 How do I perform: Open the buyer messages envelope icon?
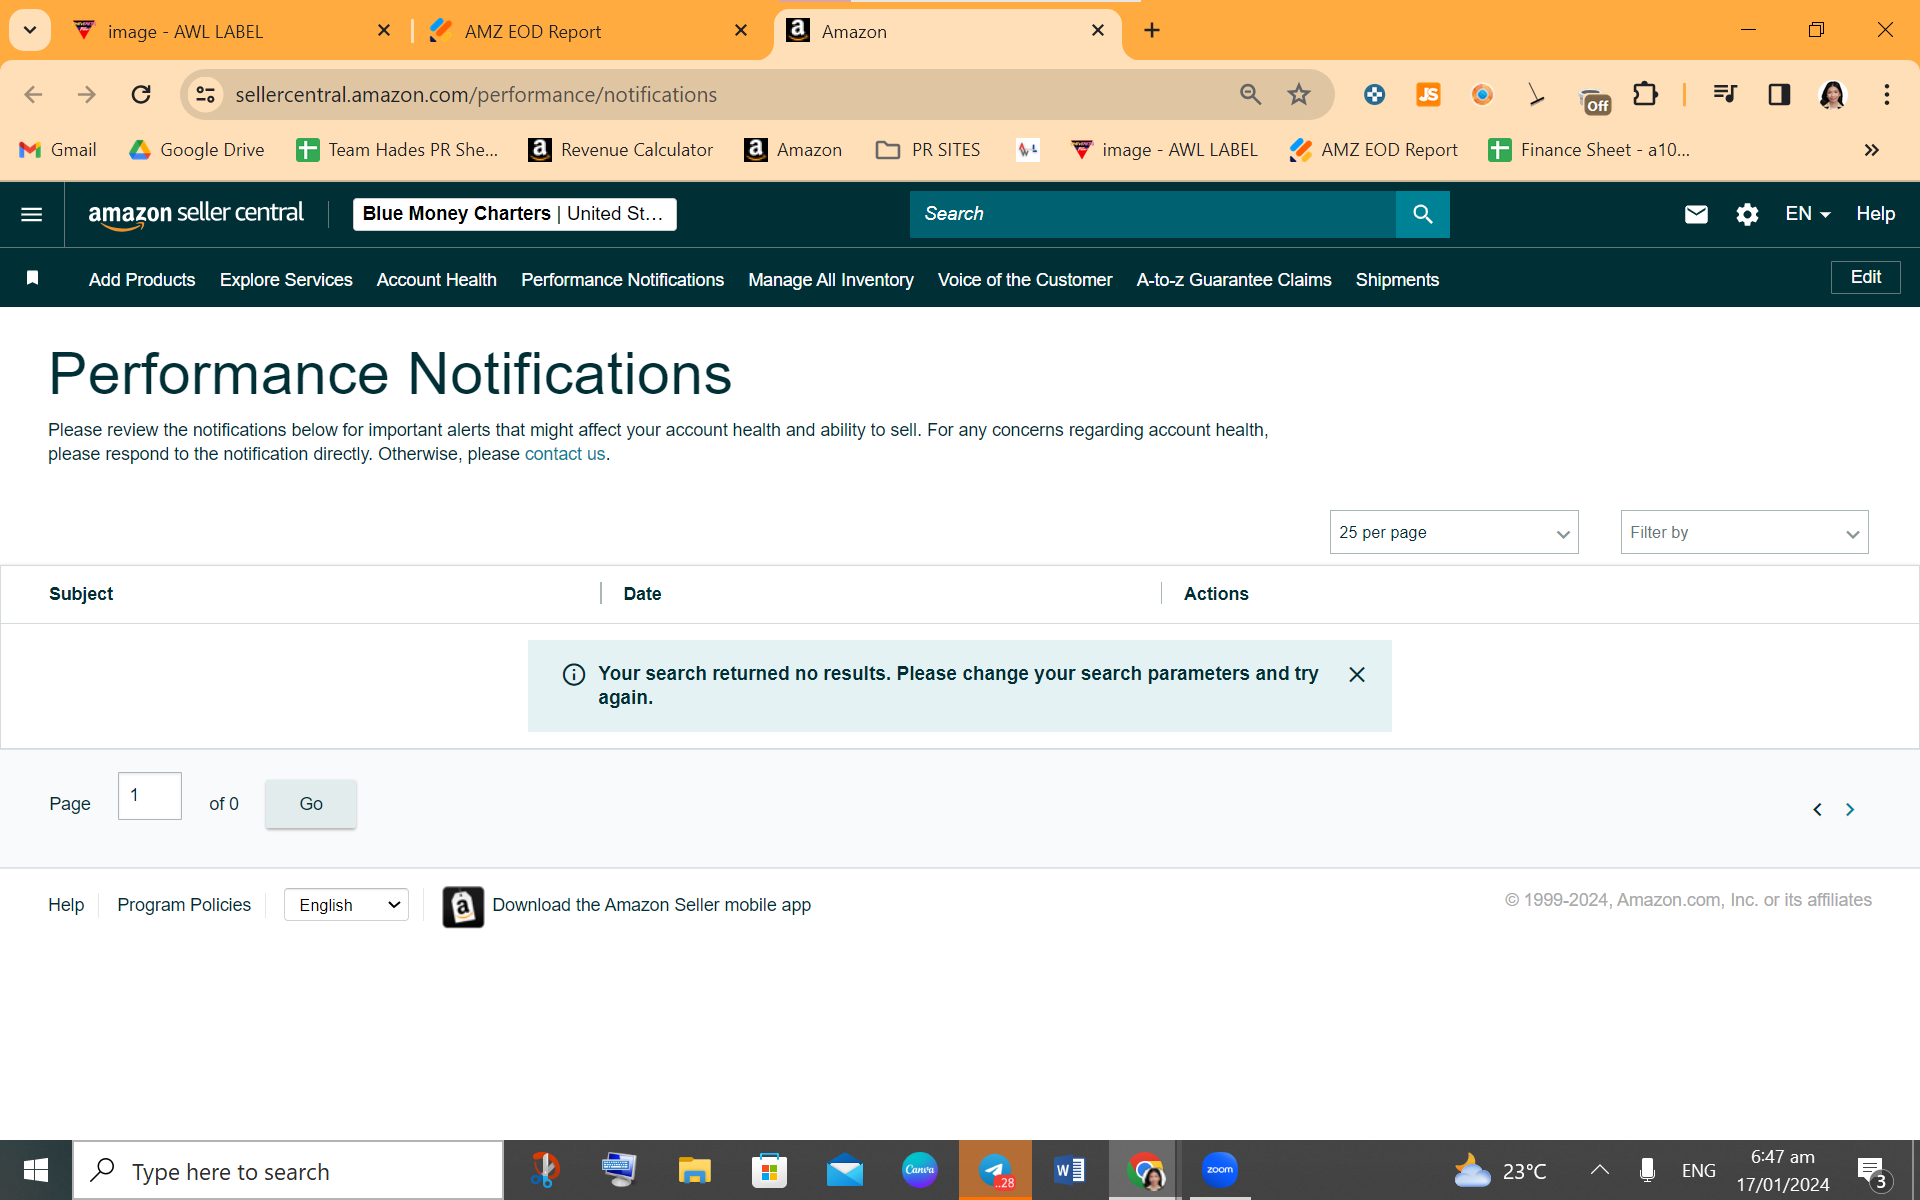point(1696,214)
